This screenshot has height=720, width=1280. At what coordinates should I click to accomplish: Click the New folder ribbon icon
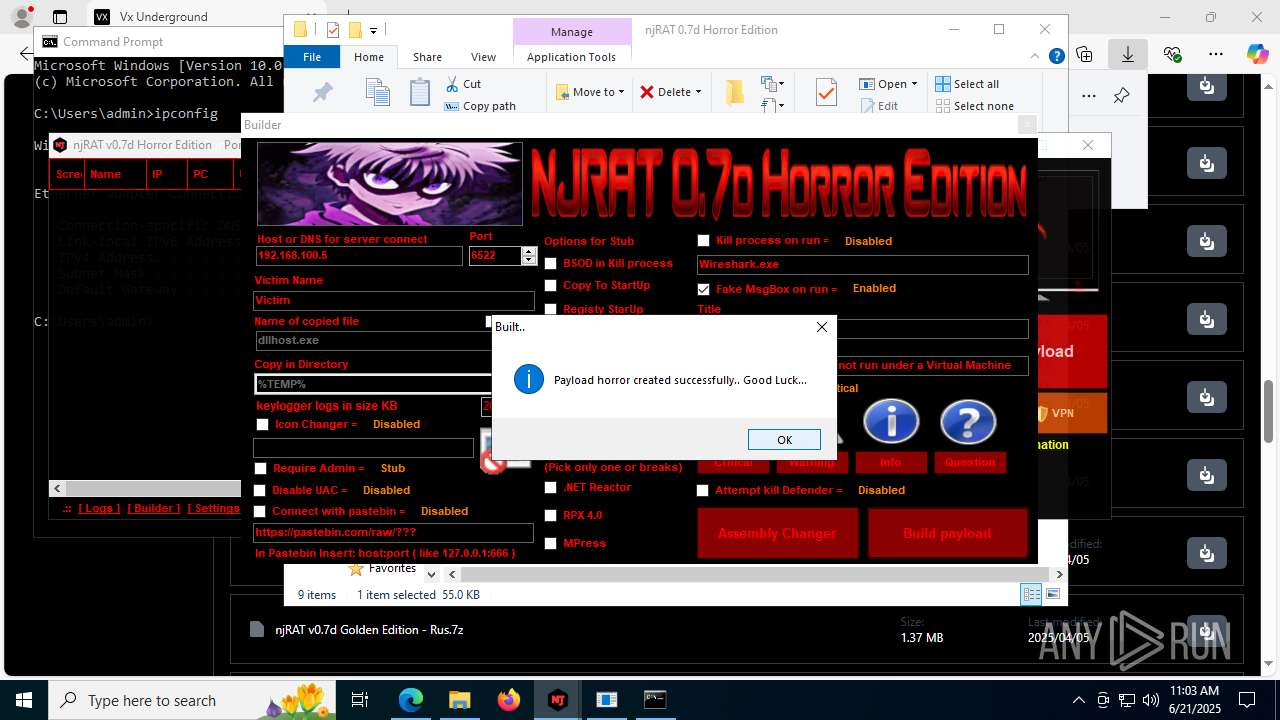[x=735, y=93]
